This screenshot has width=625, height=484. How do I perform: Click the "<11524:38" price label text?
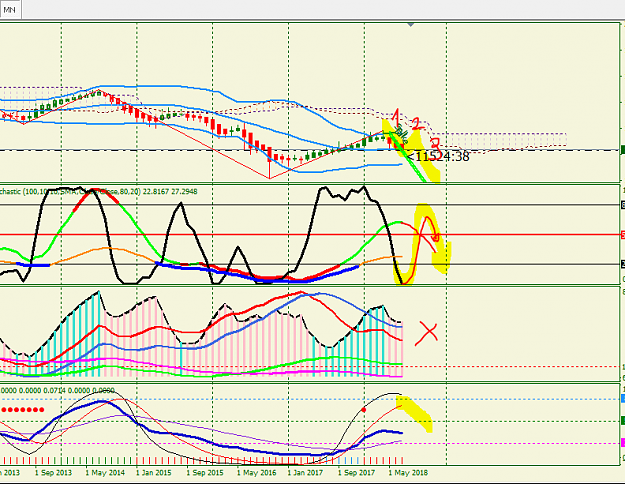[x=438, y=157]
